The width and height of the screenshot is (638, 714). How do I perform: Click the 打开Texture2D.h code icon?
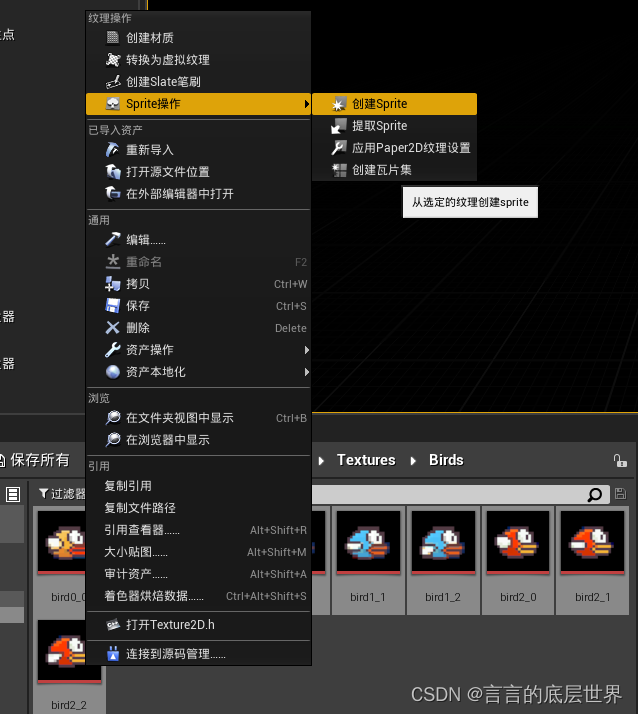pyautogui.click(x=112, y=625)
